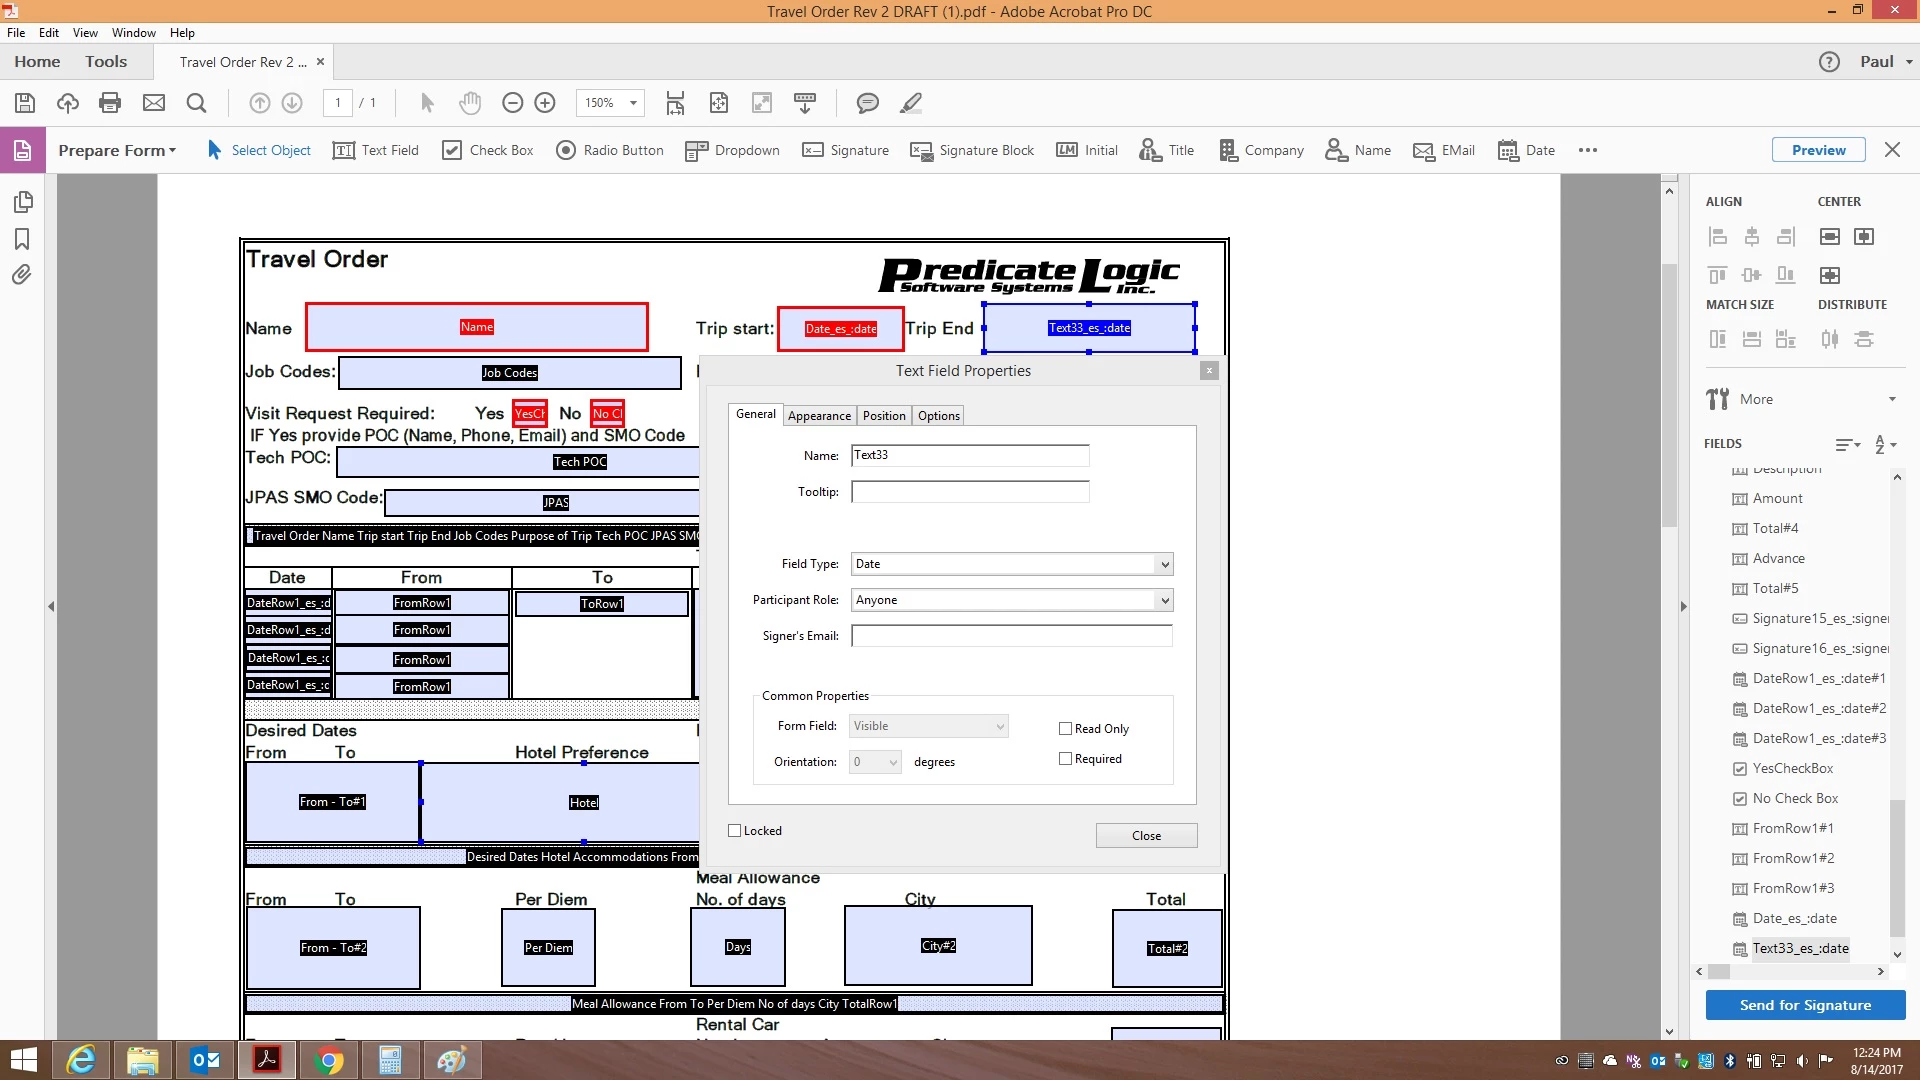
Task: Check the Required checkbox
Action: pyautogui.click(x=1066, y=759)
